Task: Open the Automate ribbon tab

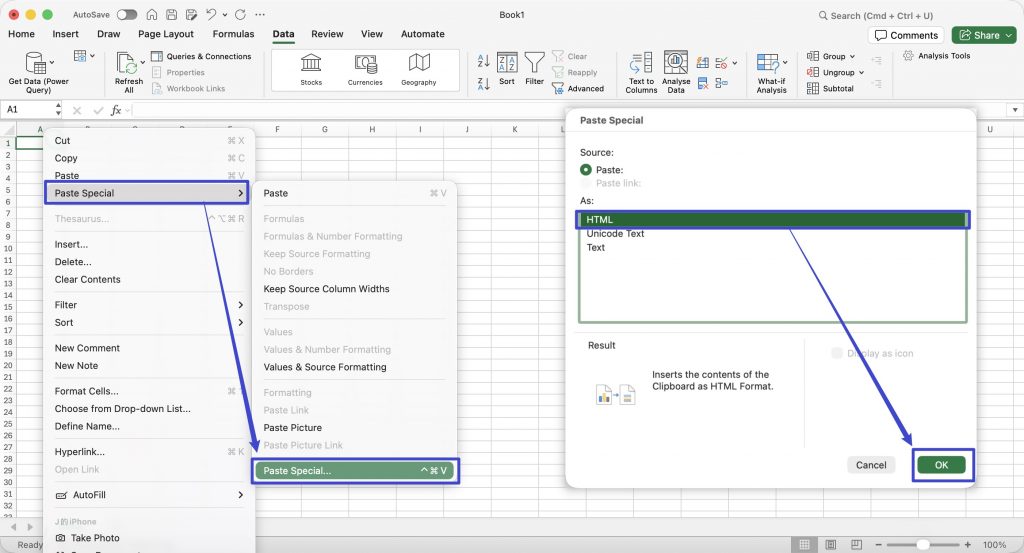Action: (423, 34)
